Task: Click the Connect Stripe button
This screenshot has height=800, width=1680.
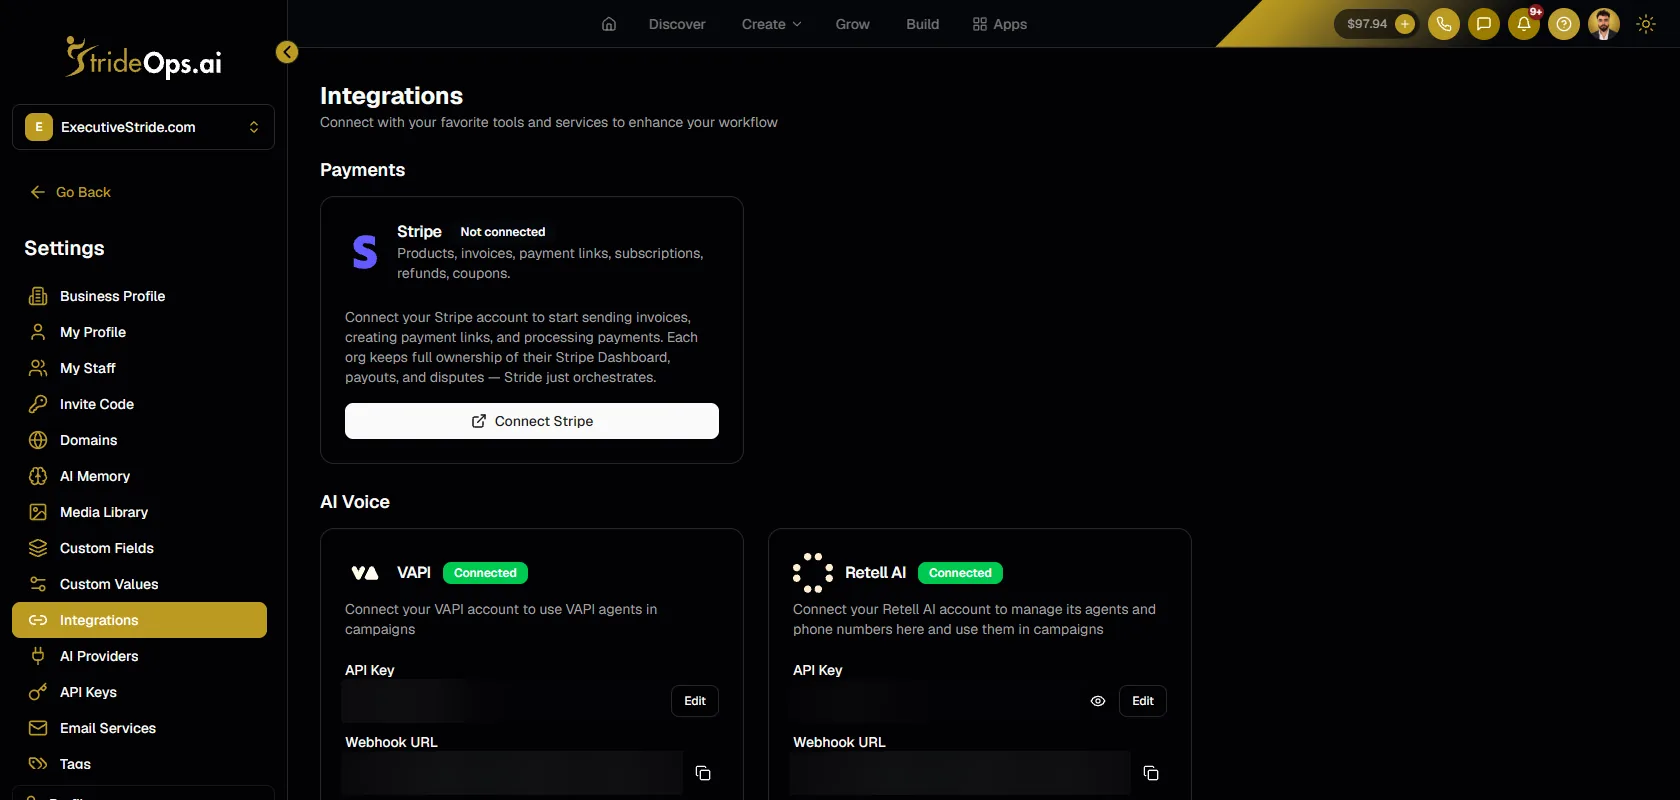Action: (532, 421)
